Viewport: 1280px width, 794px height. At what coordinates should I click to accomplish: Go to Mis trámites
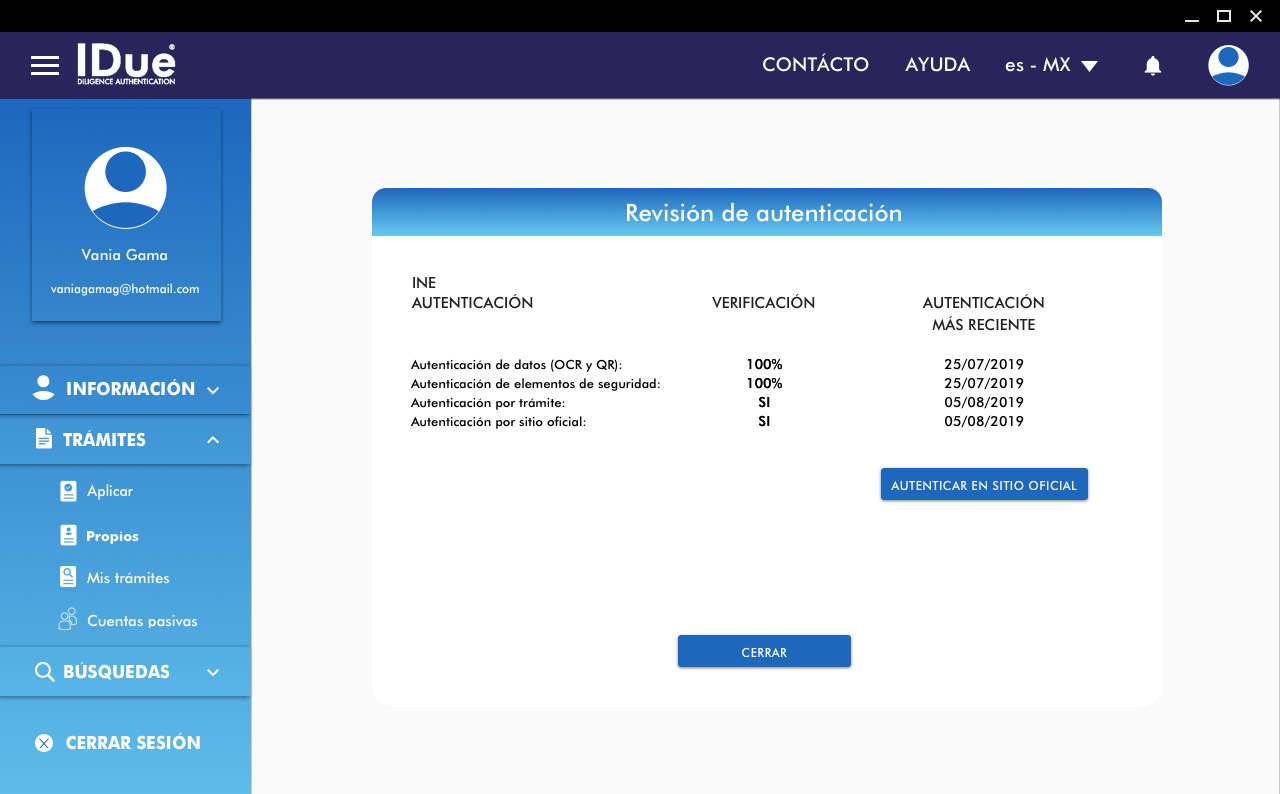click(128, 578)
